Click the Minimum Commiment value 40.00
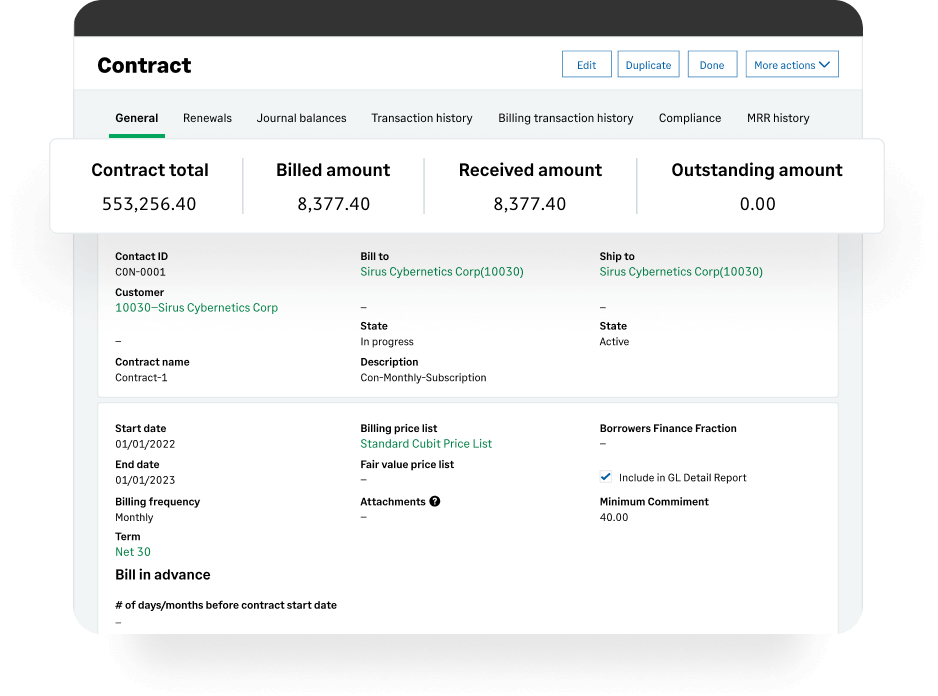The image size is (938, 696). (614, 517)
